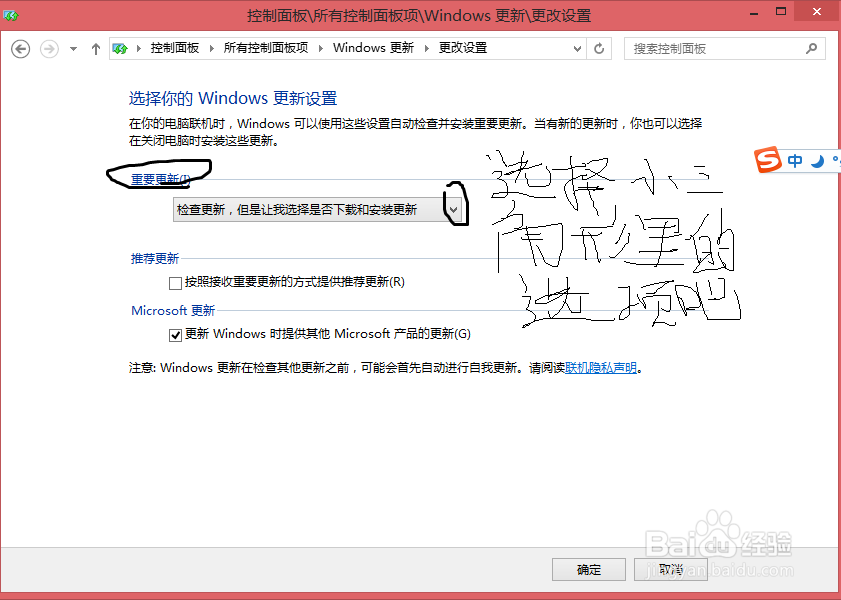Viewport: 841px width, 600px height.
Task: Click the Microsoft 更新 section label
Action: click(173, 310)
